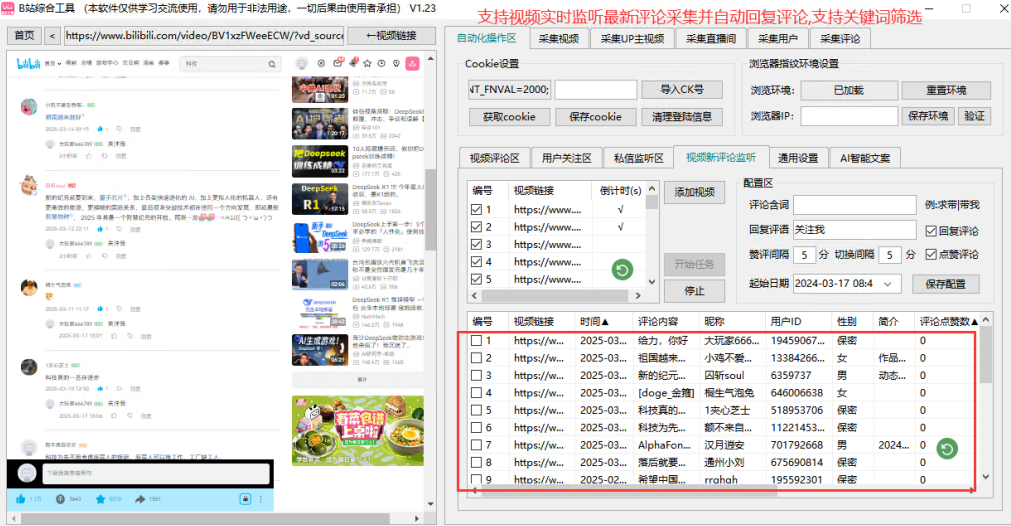Switch to the 采集视频 tab
The image size is (1011, 526).
(x=559, y=39)
